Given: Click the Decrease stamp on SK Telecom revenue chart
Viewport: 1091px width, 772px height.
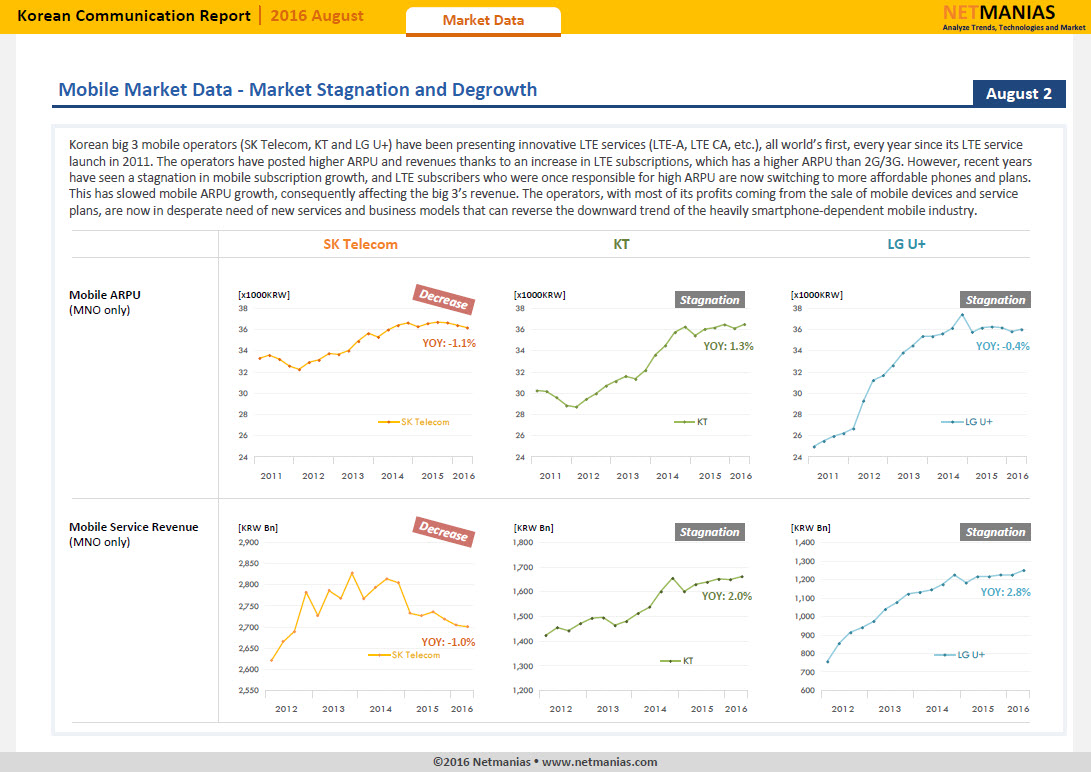Looking at the screenshot, I should click(443, 531).
